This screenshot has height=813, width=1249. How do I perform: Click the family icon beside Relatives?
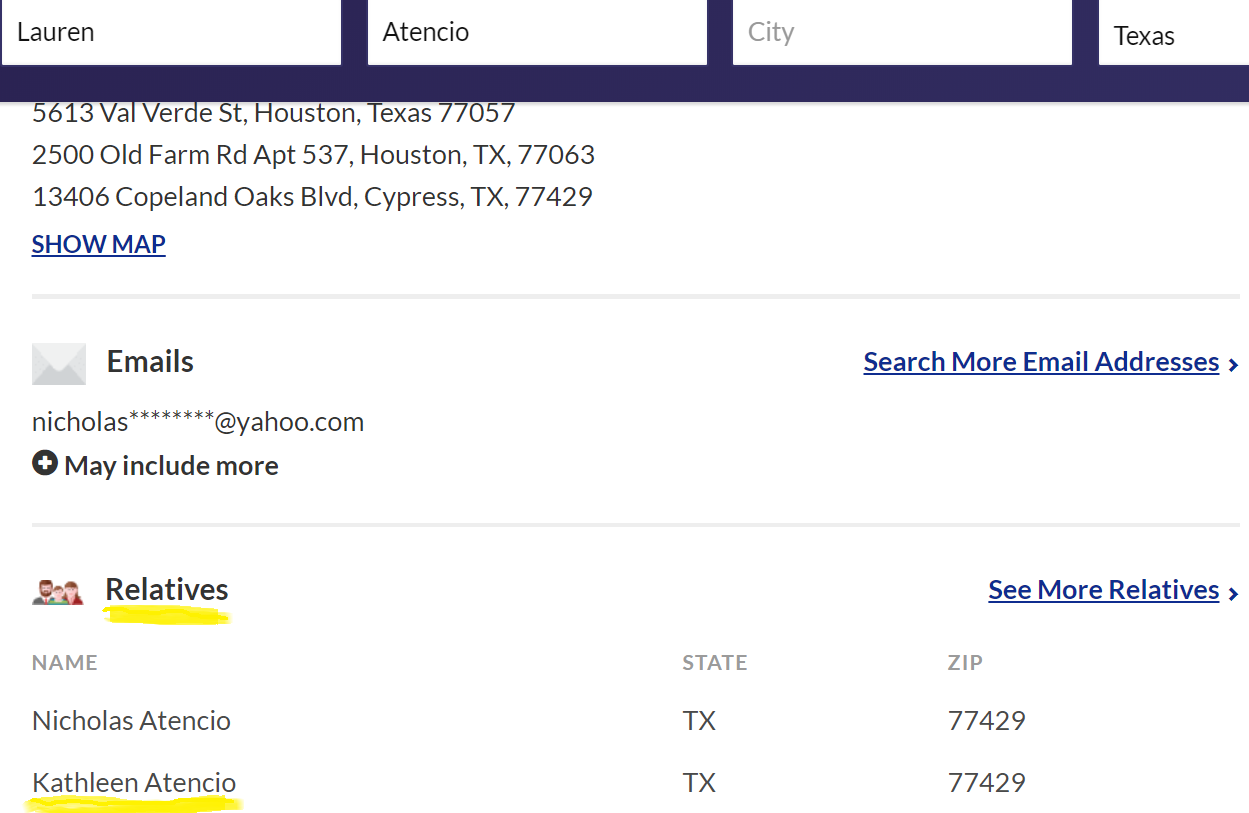click(x=57, y=592)
